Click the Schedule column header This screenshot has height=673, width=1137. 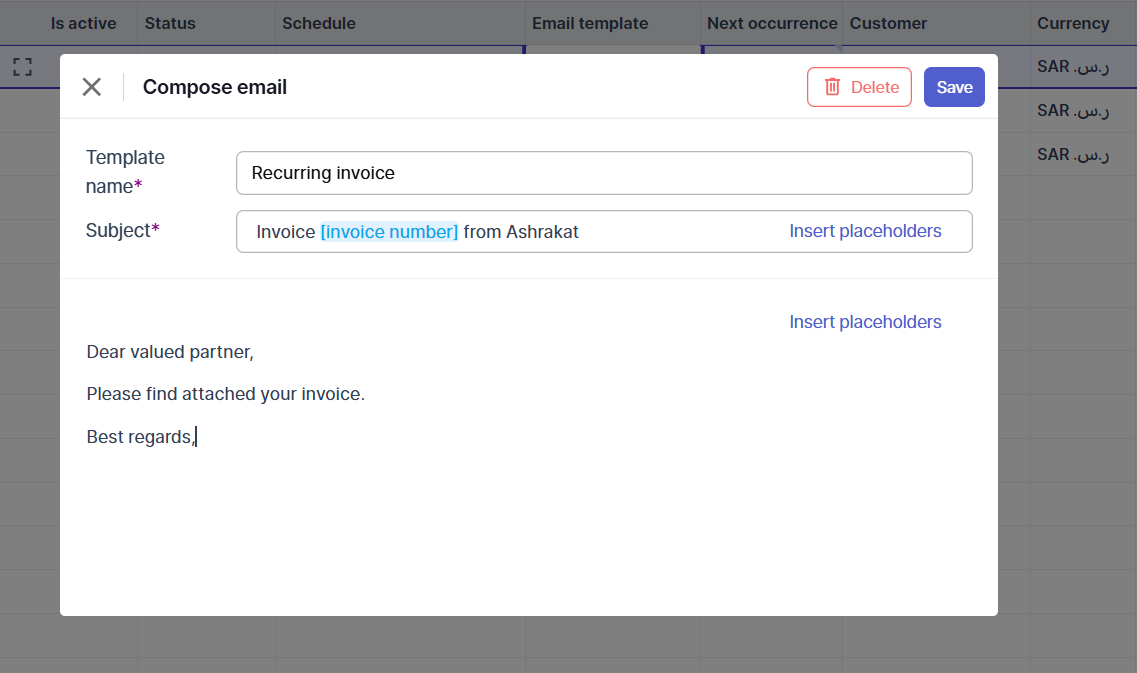coord(318,23)
